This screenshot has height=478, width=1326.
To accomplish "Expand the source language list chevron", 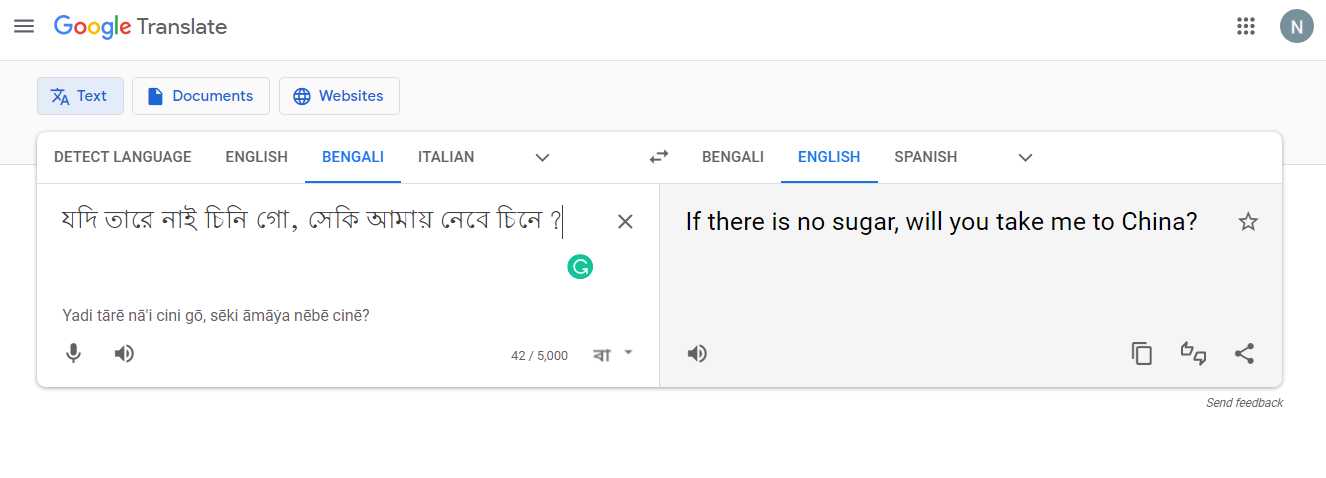I will (542, 157).
